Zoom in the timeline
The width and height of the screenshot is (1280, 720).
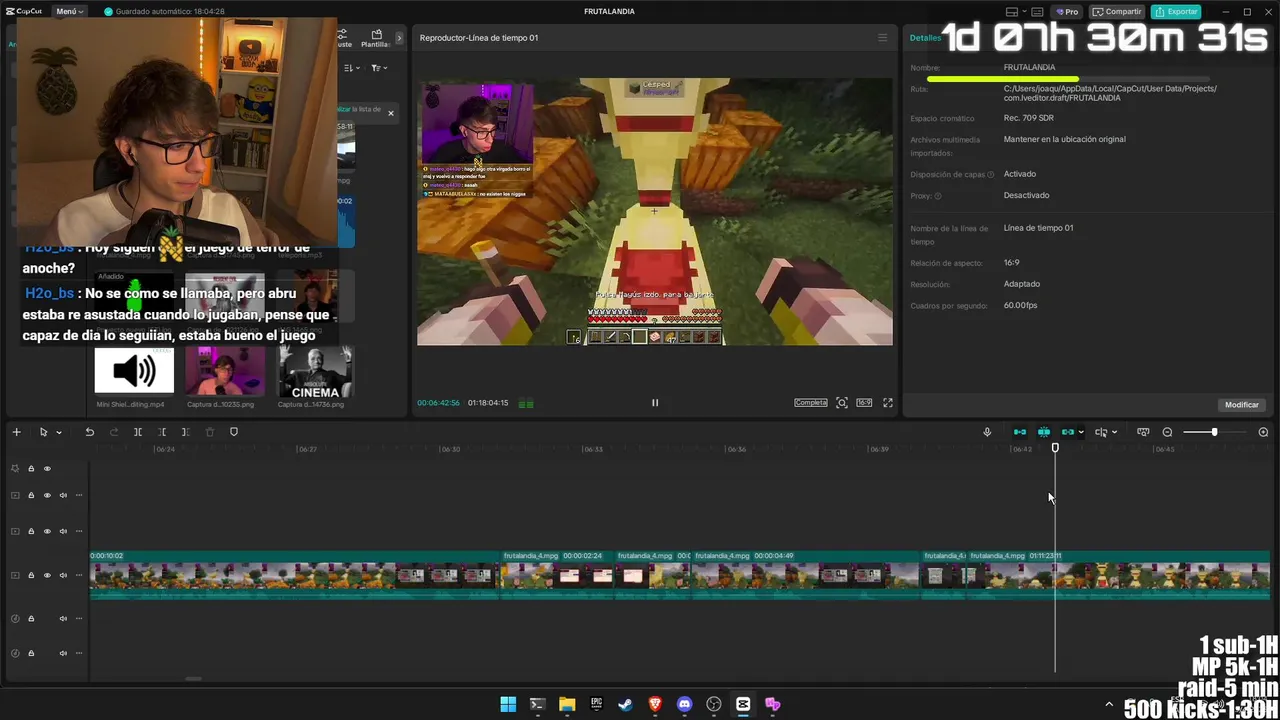(x=1263, y=432)
